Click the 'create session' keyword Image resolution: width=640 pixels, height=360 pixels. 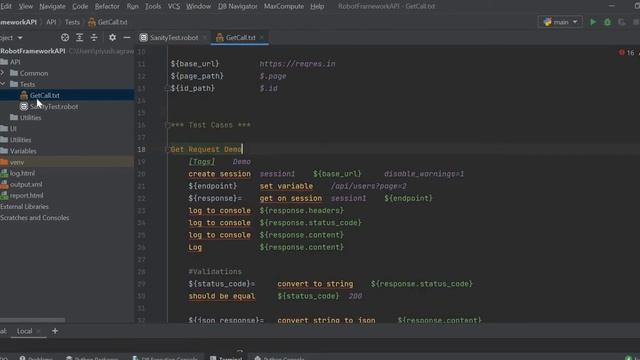[x=220, y=174]
